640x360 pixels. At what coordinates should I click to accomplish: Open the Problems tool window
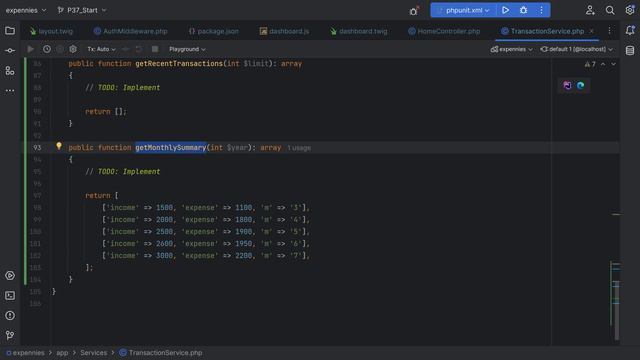pyautogui.click(x=10, y=316)
